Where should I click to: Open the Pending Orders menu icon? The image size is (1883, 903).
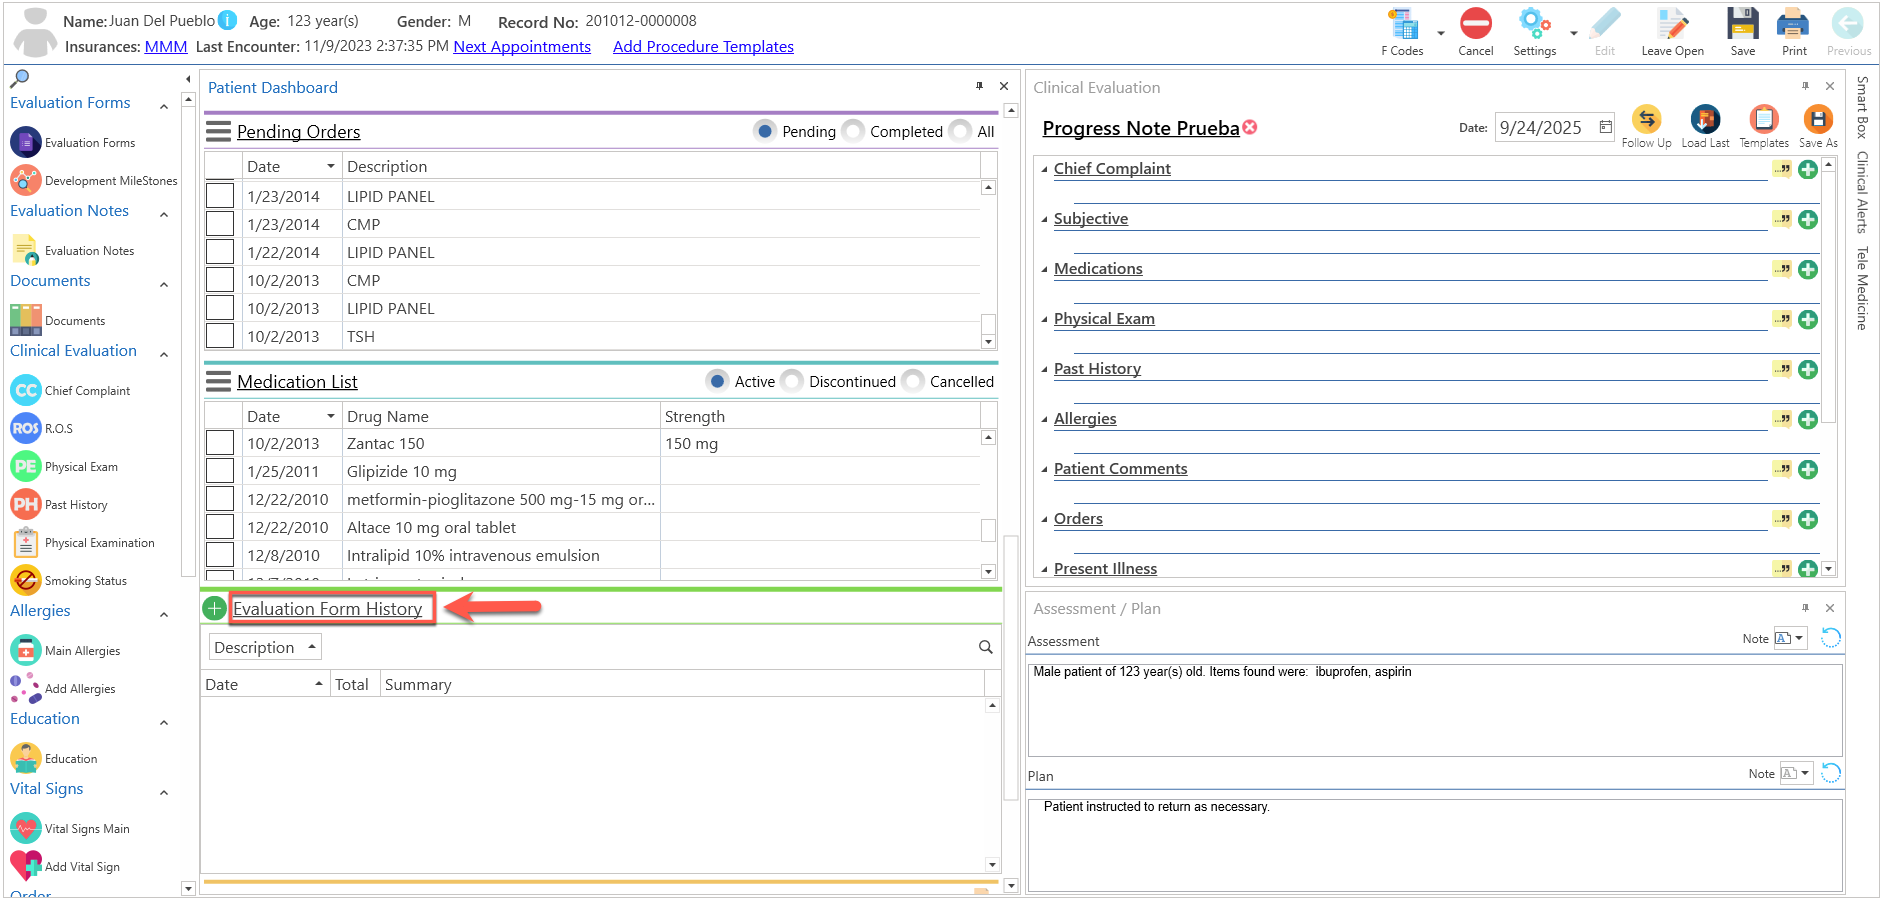point(218,131)
